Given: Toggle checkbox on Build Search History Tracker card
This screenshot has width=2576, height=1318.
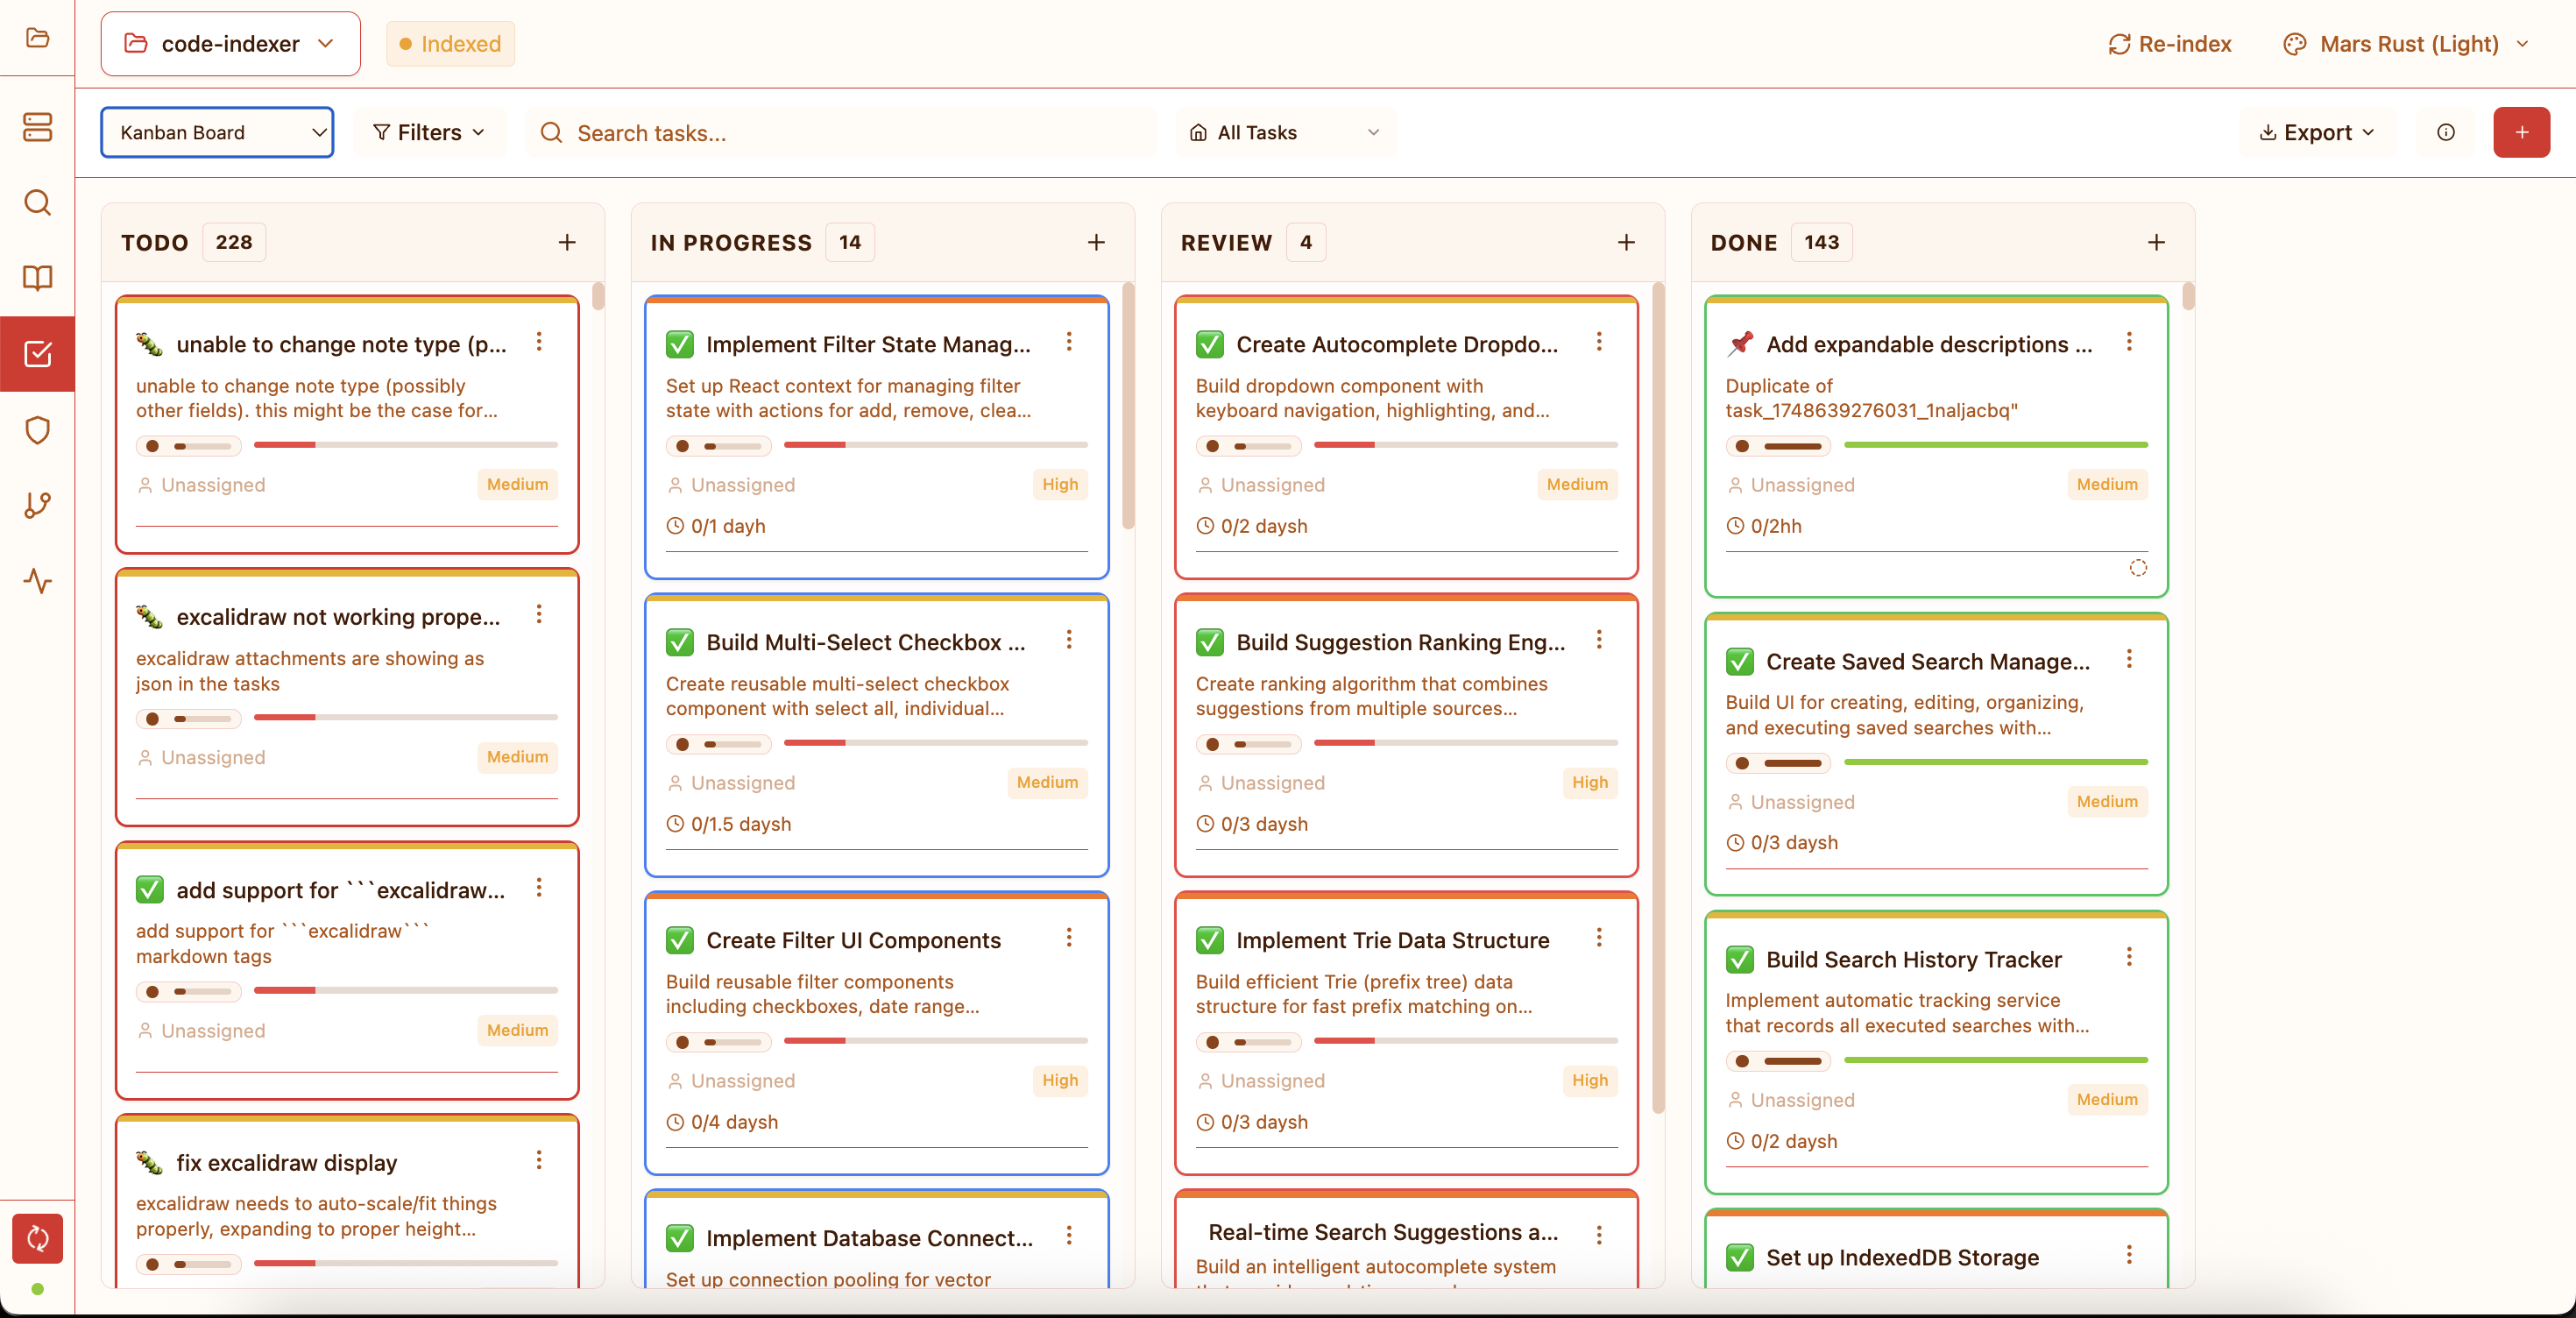Looking at the screenshot, I should [1739, 959].
